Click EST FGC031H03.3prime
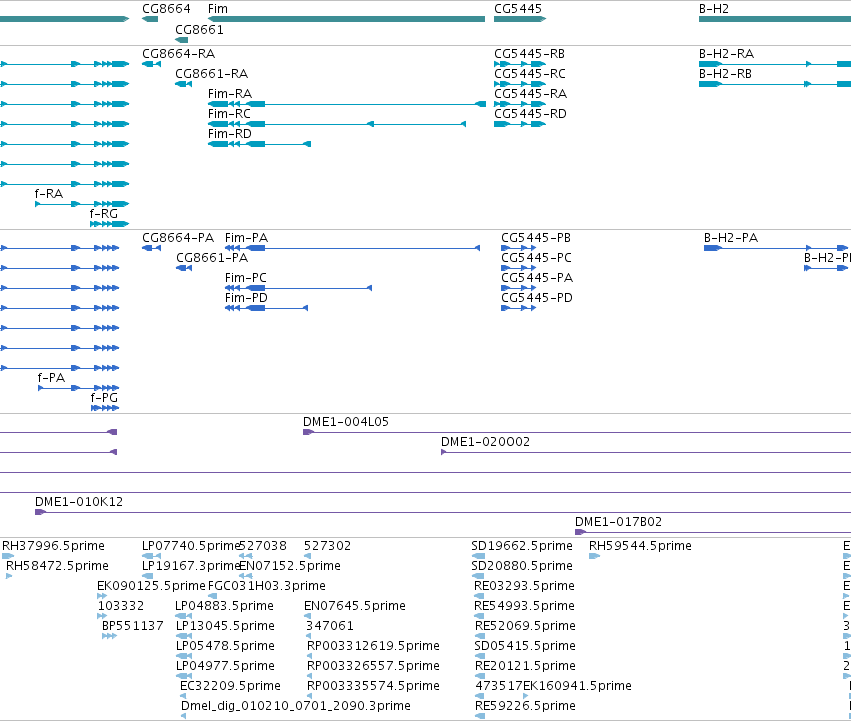The width and height of the screenshot is (851, 721). pos(266,586)
